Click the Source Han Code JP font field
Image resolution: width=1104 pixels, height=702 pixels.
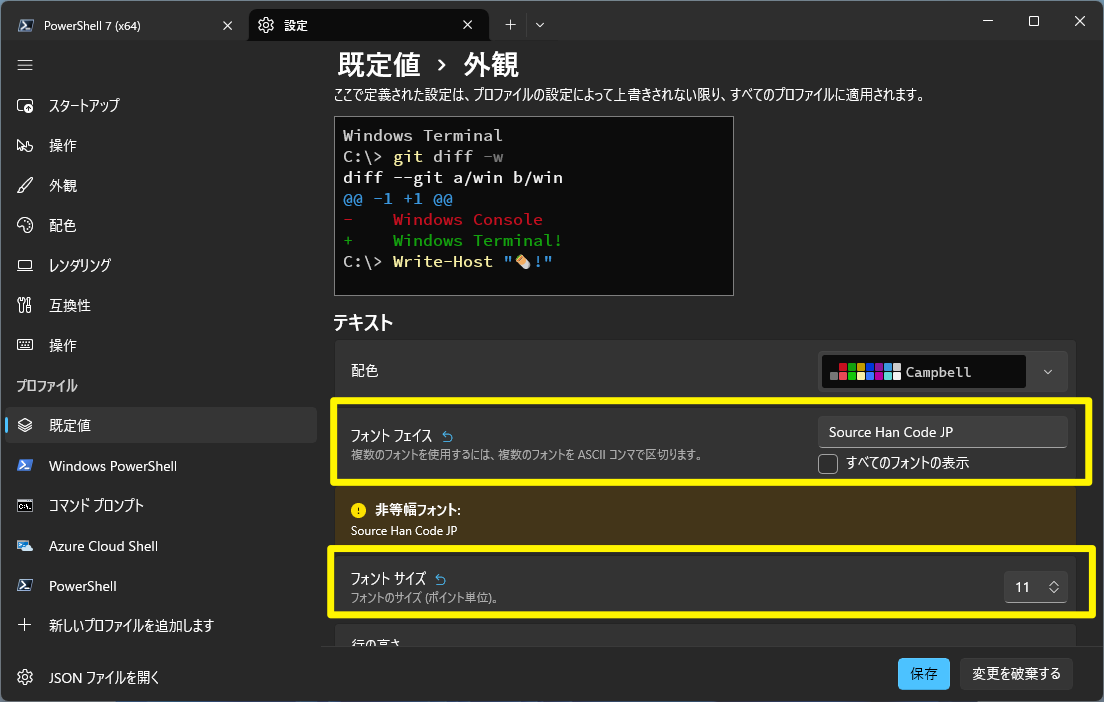pyautogui.click(x=941, y=432)
